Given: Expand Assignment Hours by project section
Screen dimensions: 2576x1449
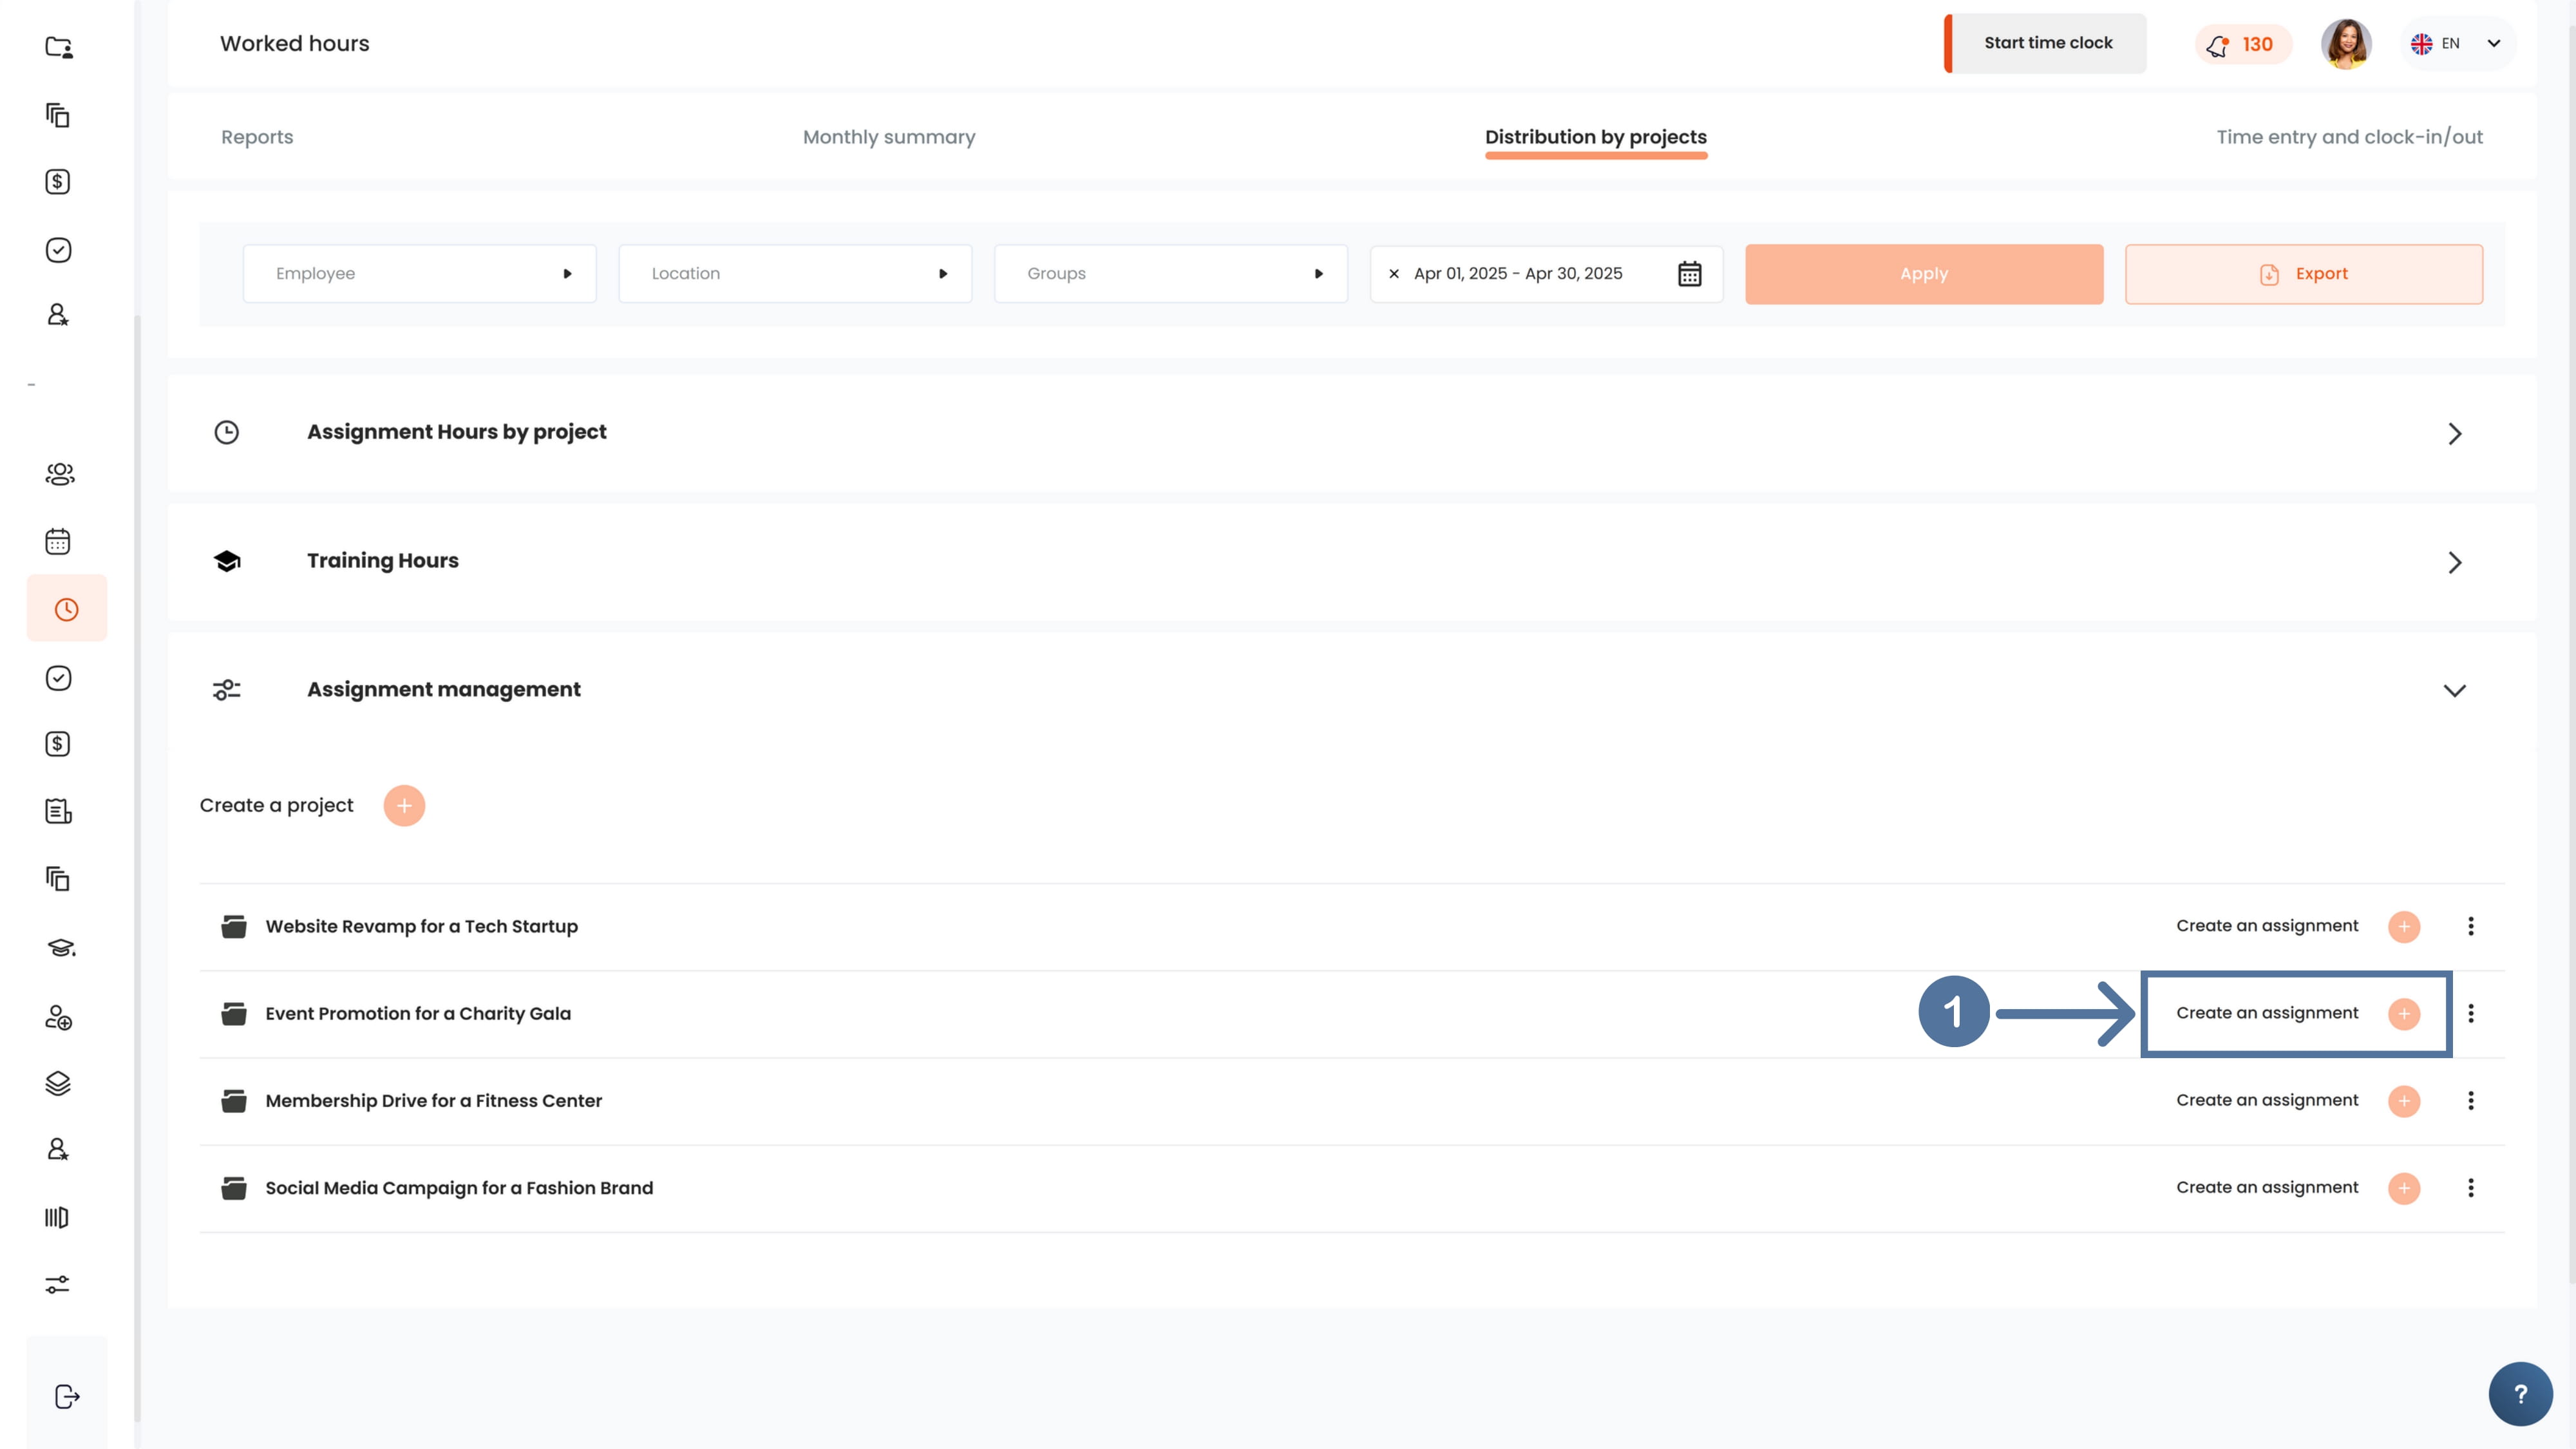Looking at the screenshot, I should pyautogui.click(x=2454, y=434).
